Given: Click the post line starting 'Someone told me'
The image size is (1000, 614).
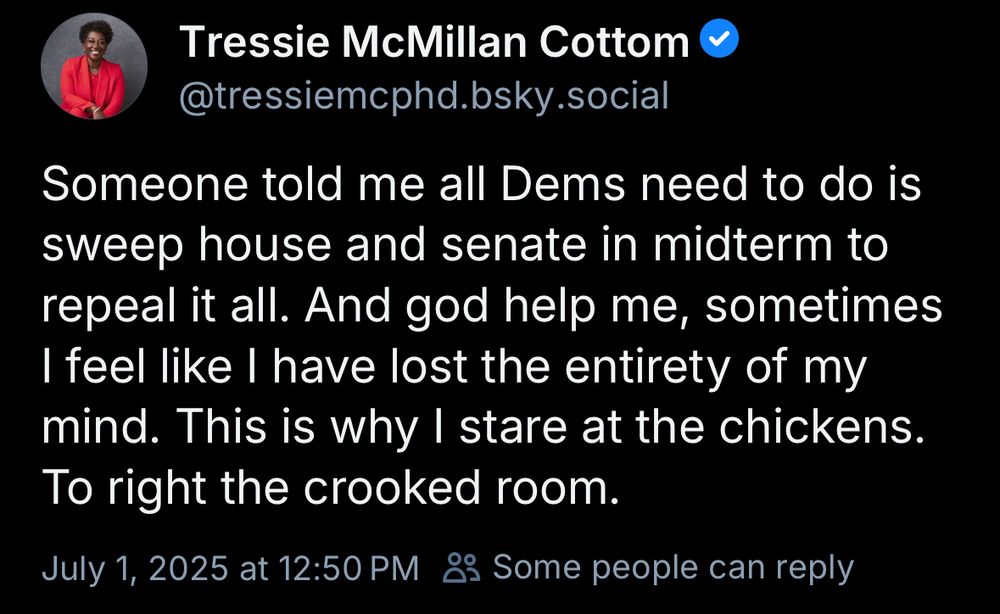Looking at the screenshot, I should click(x=480, y=187).
